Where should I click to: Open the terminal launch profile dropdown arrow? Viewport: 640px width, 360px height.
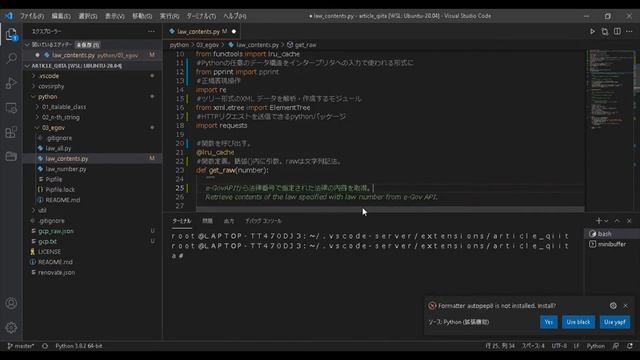point(607,221)
